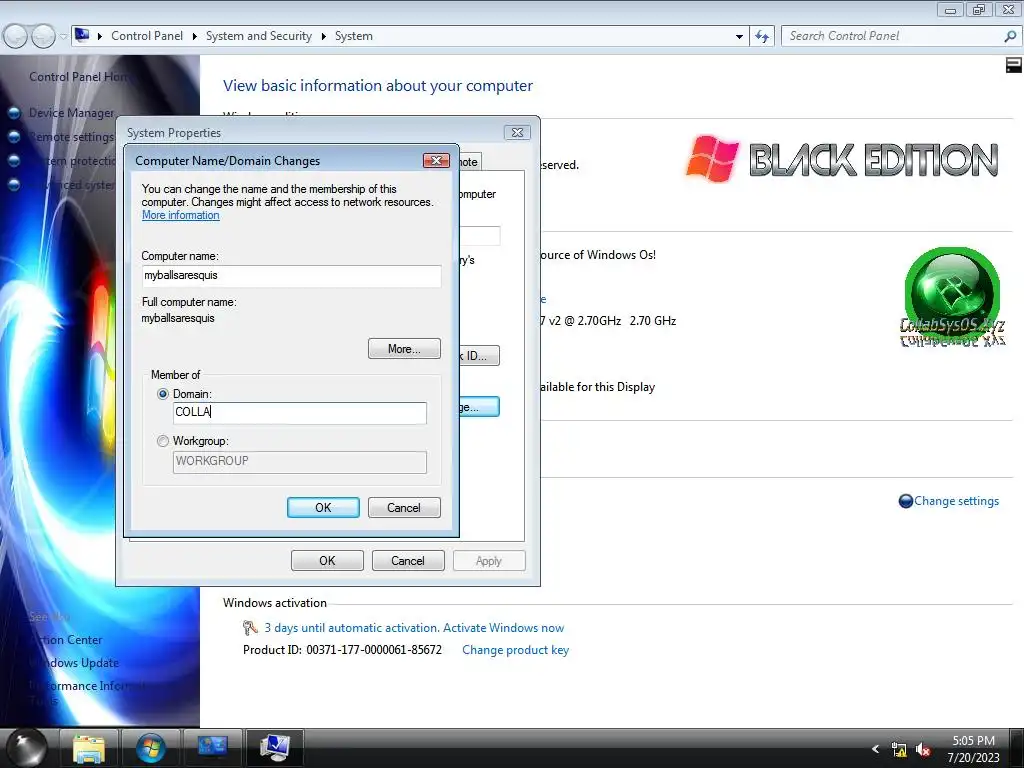Click the partially hidden Remote tab
1024x768 pixels.
click(470, 161)
